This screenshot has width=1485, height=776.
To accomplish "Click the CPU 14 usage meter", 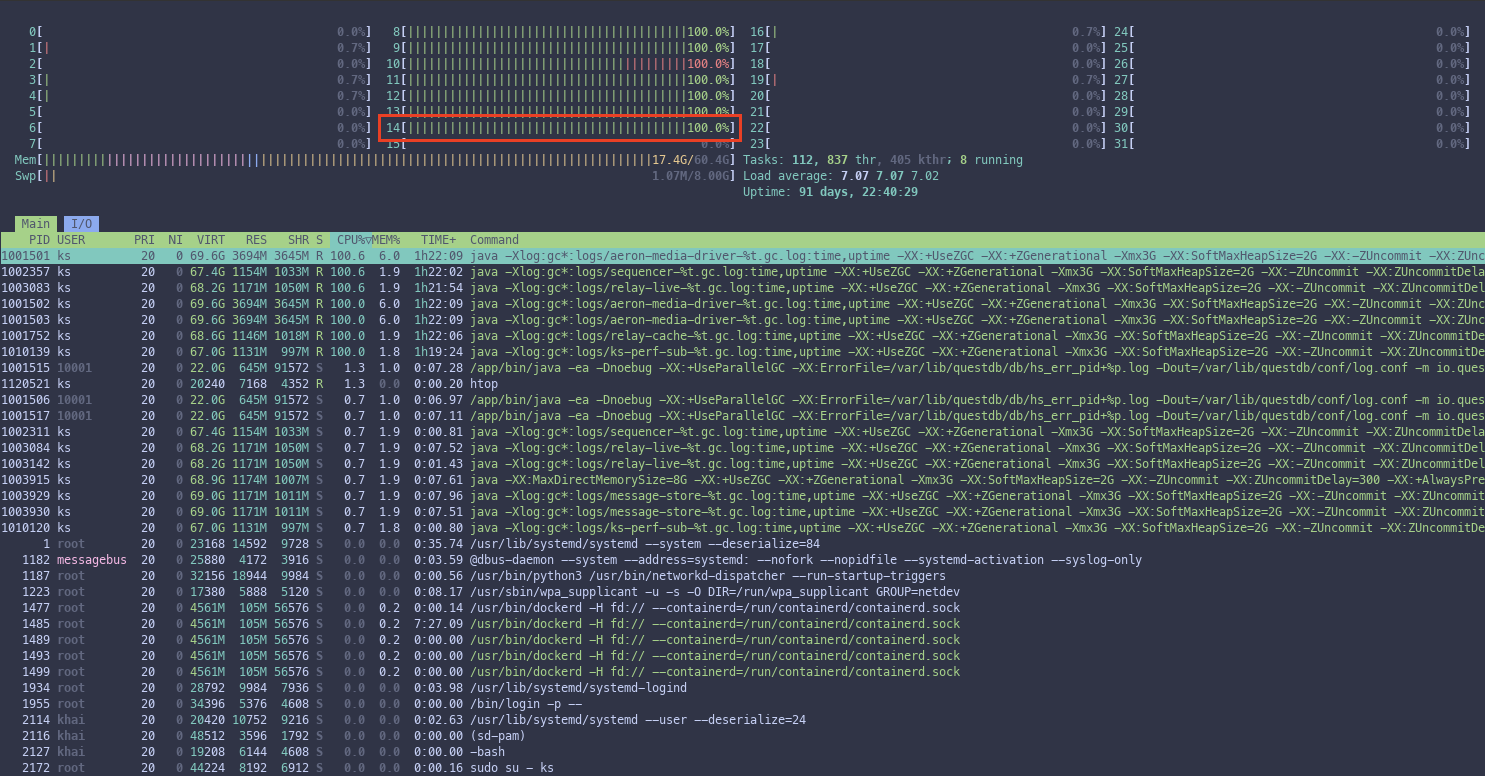I will (x=560, y=128).
